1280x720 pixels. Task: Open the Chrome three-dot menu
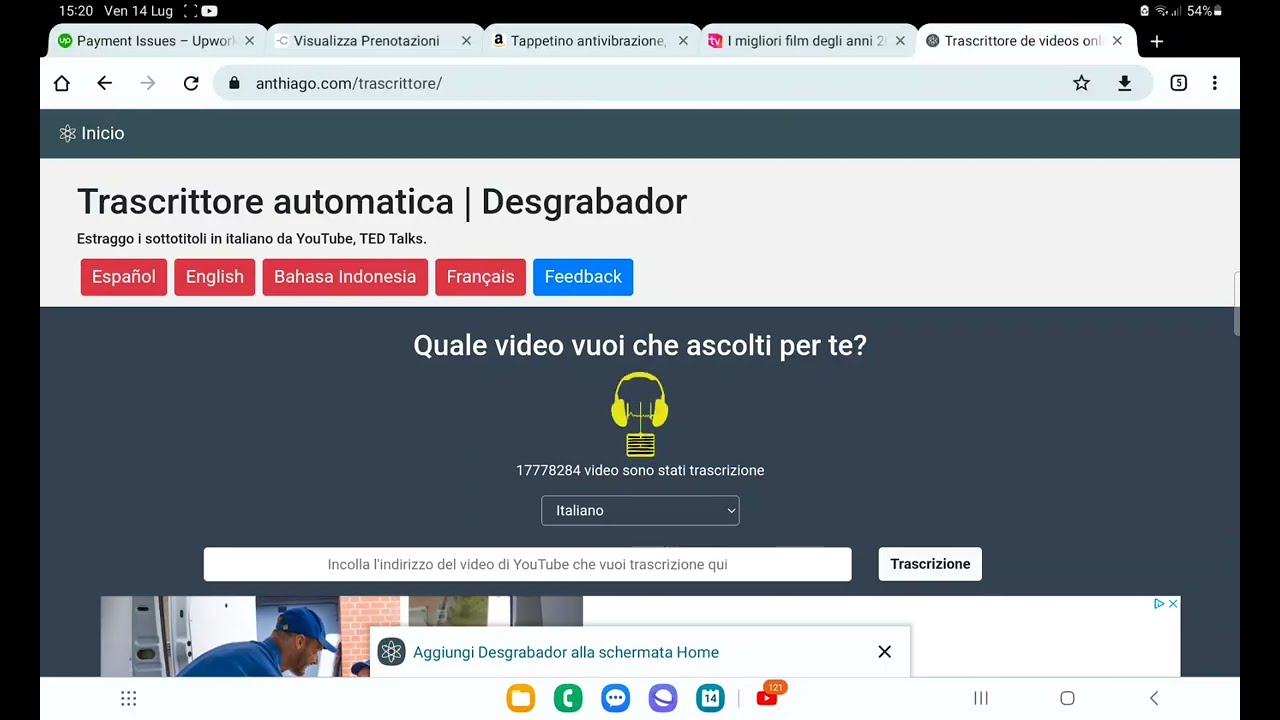click(x=1214, y=83)
